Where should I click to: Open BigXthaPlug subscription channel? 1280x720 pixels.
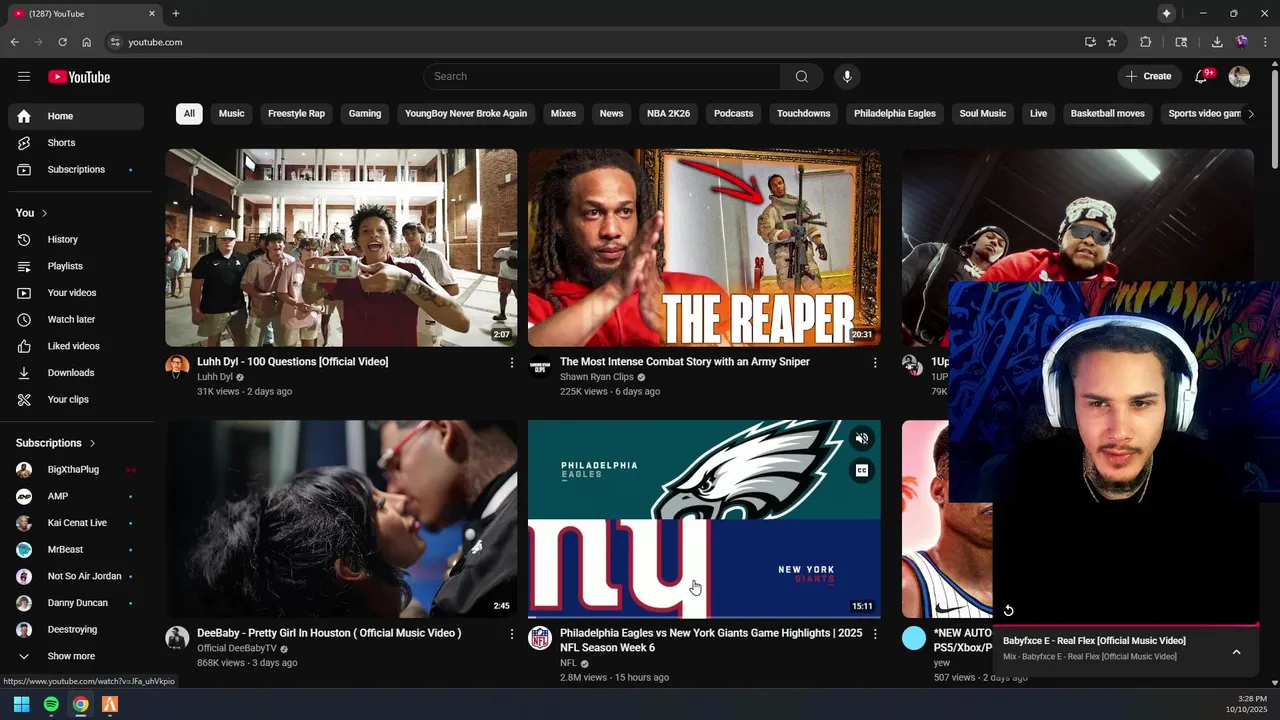[76, 469]
